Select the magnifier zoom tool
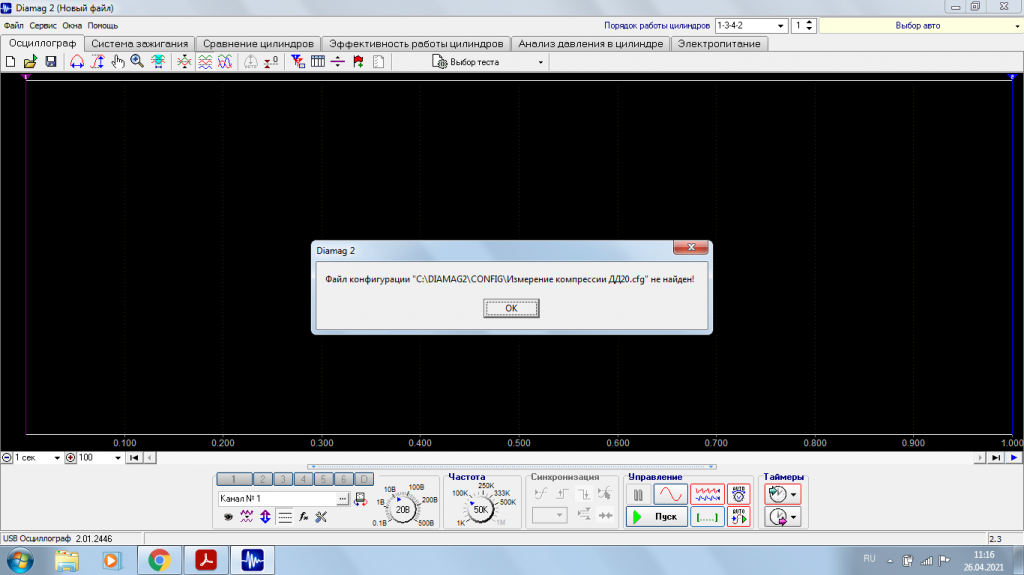The width and height of the screenshot is (1024, 575). coord(137,61)
